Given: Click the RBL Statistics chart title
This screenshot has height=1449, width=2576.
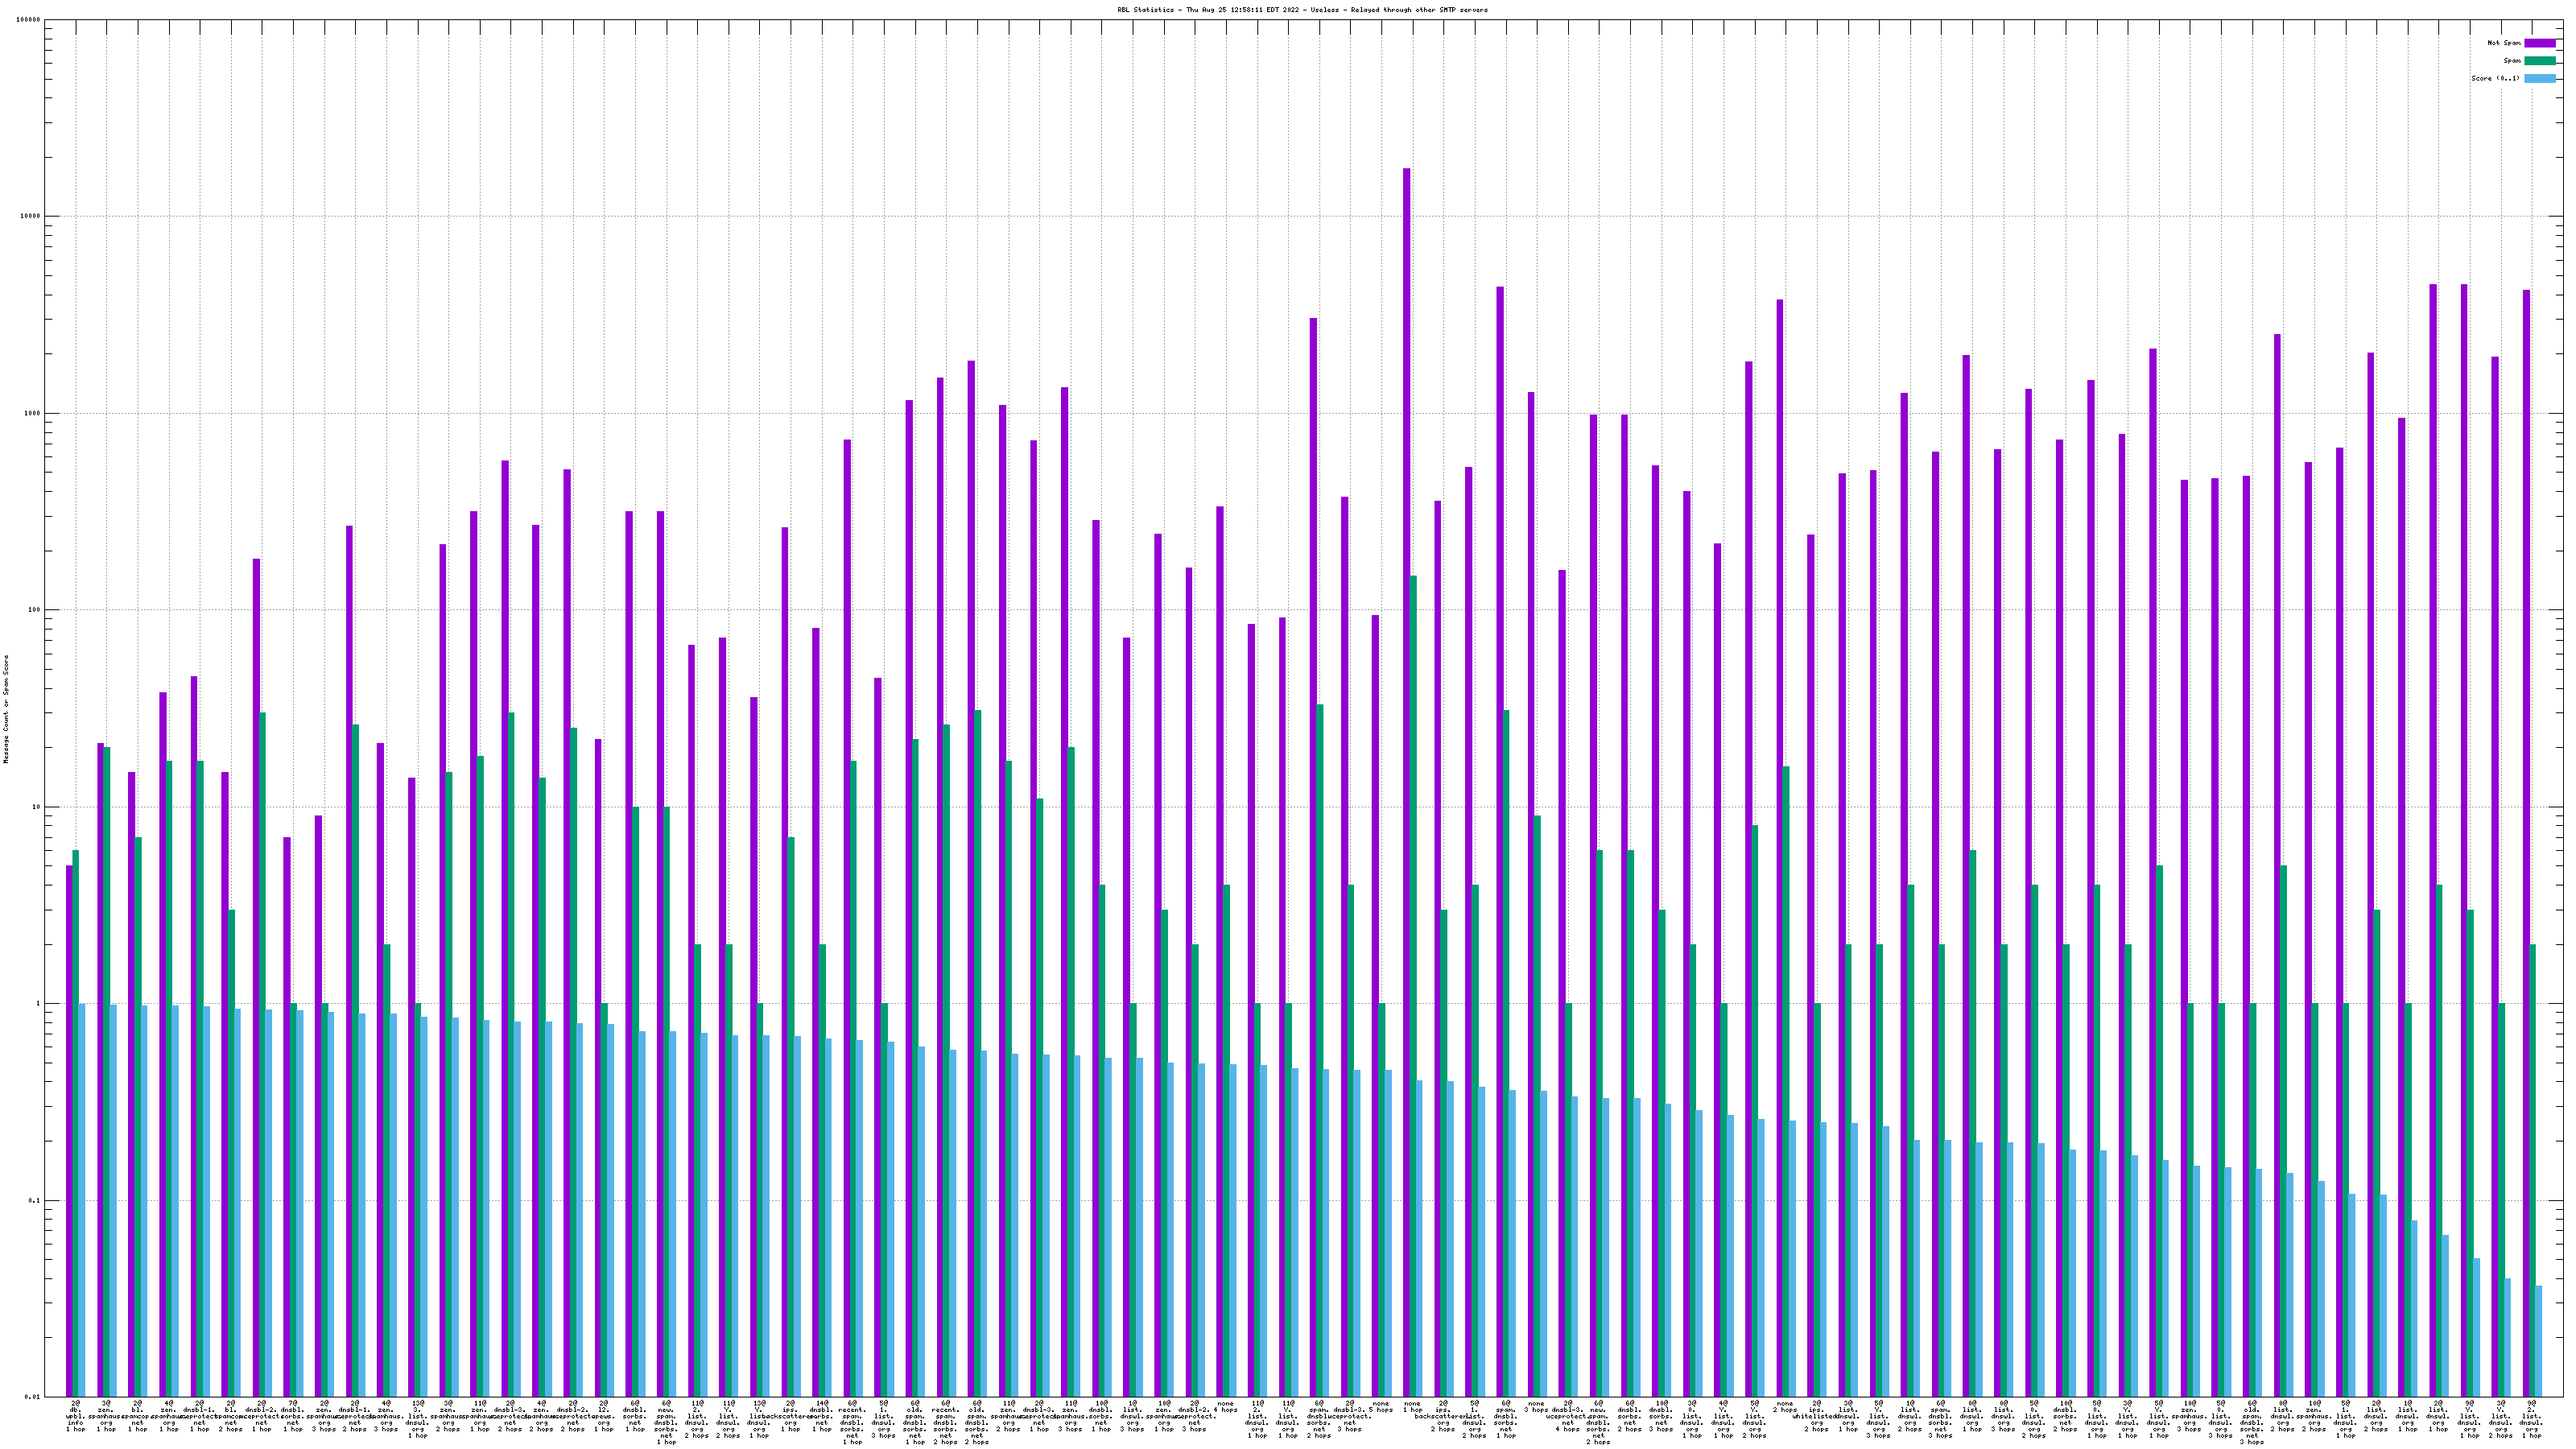Looking at the screenshot, I should pyautogui.click(x=1302, y=10).
